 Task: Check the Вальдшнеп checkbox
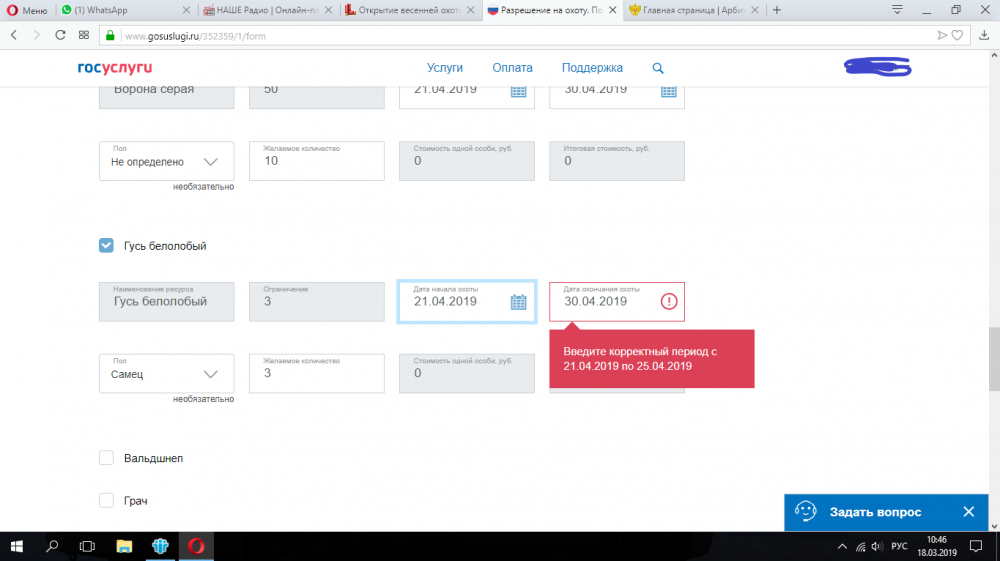click(x=106, y=458)
